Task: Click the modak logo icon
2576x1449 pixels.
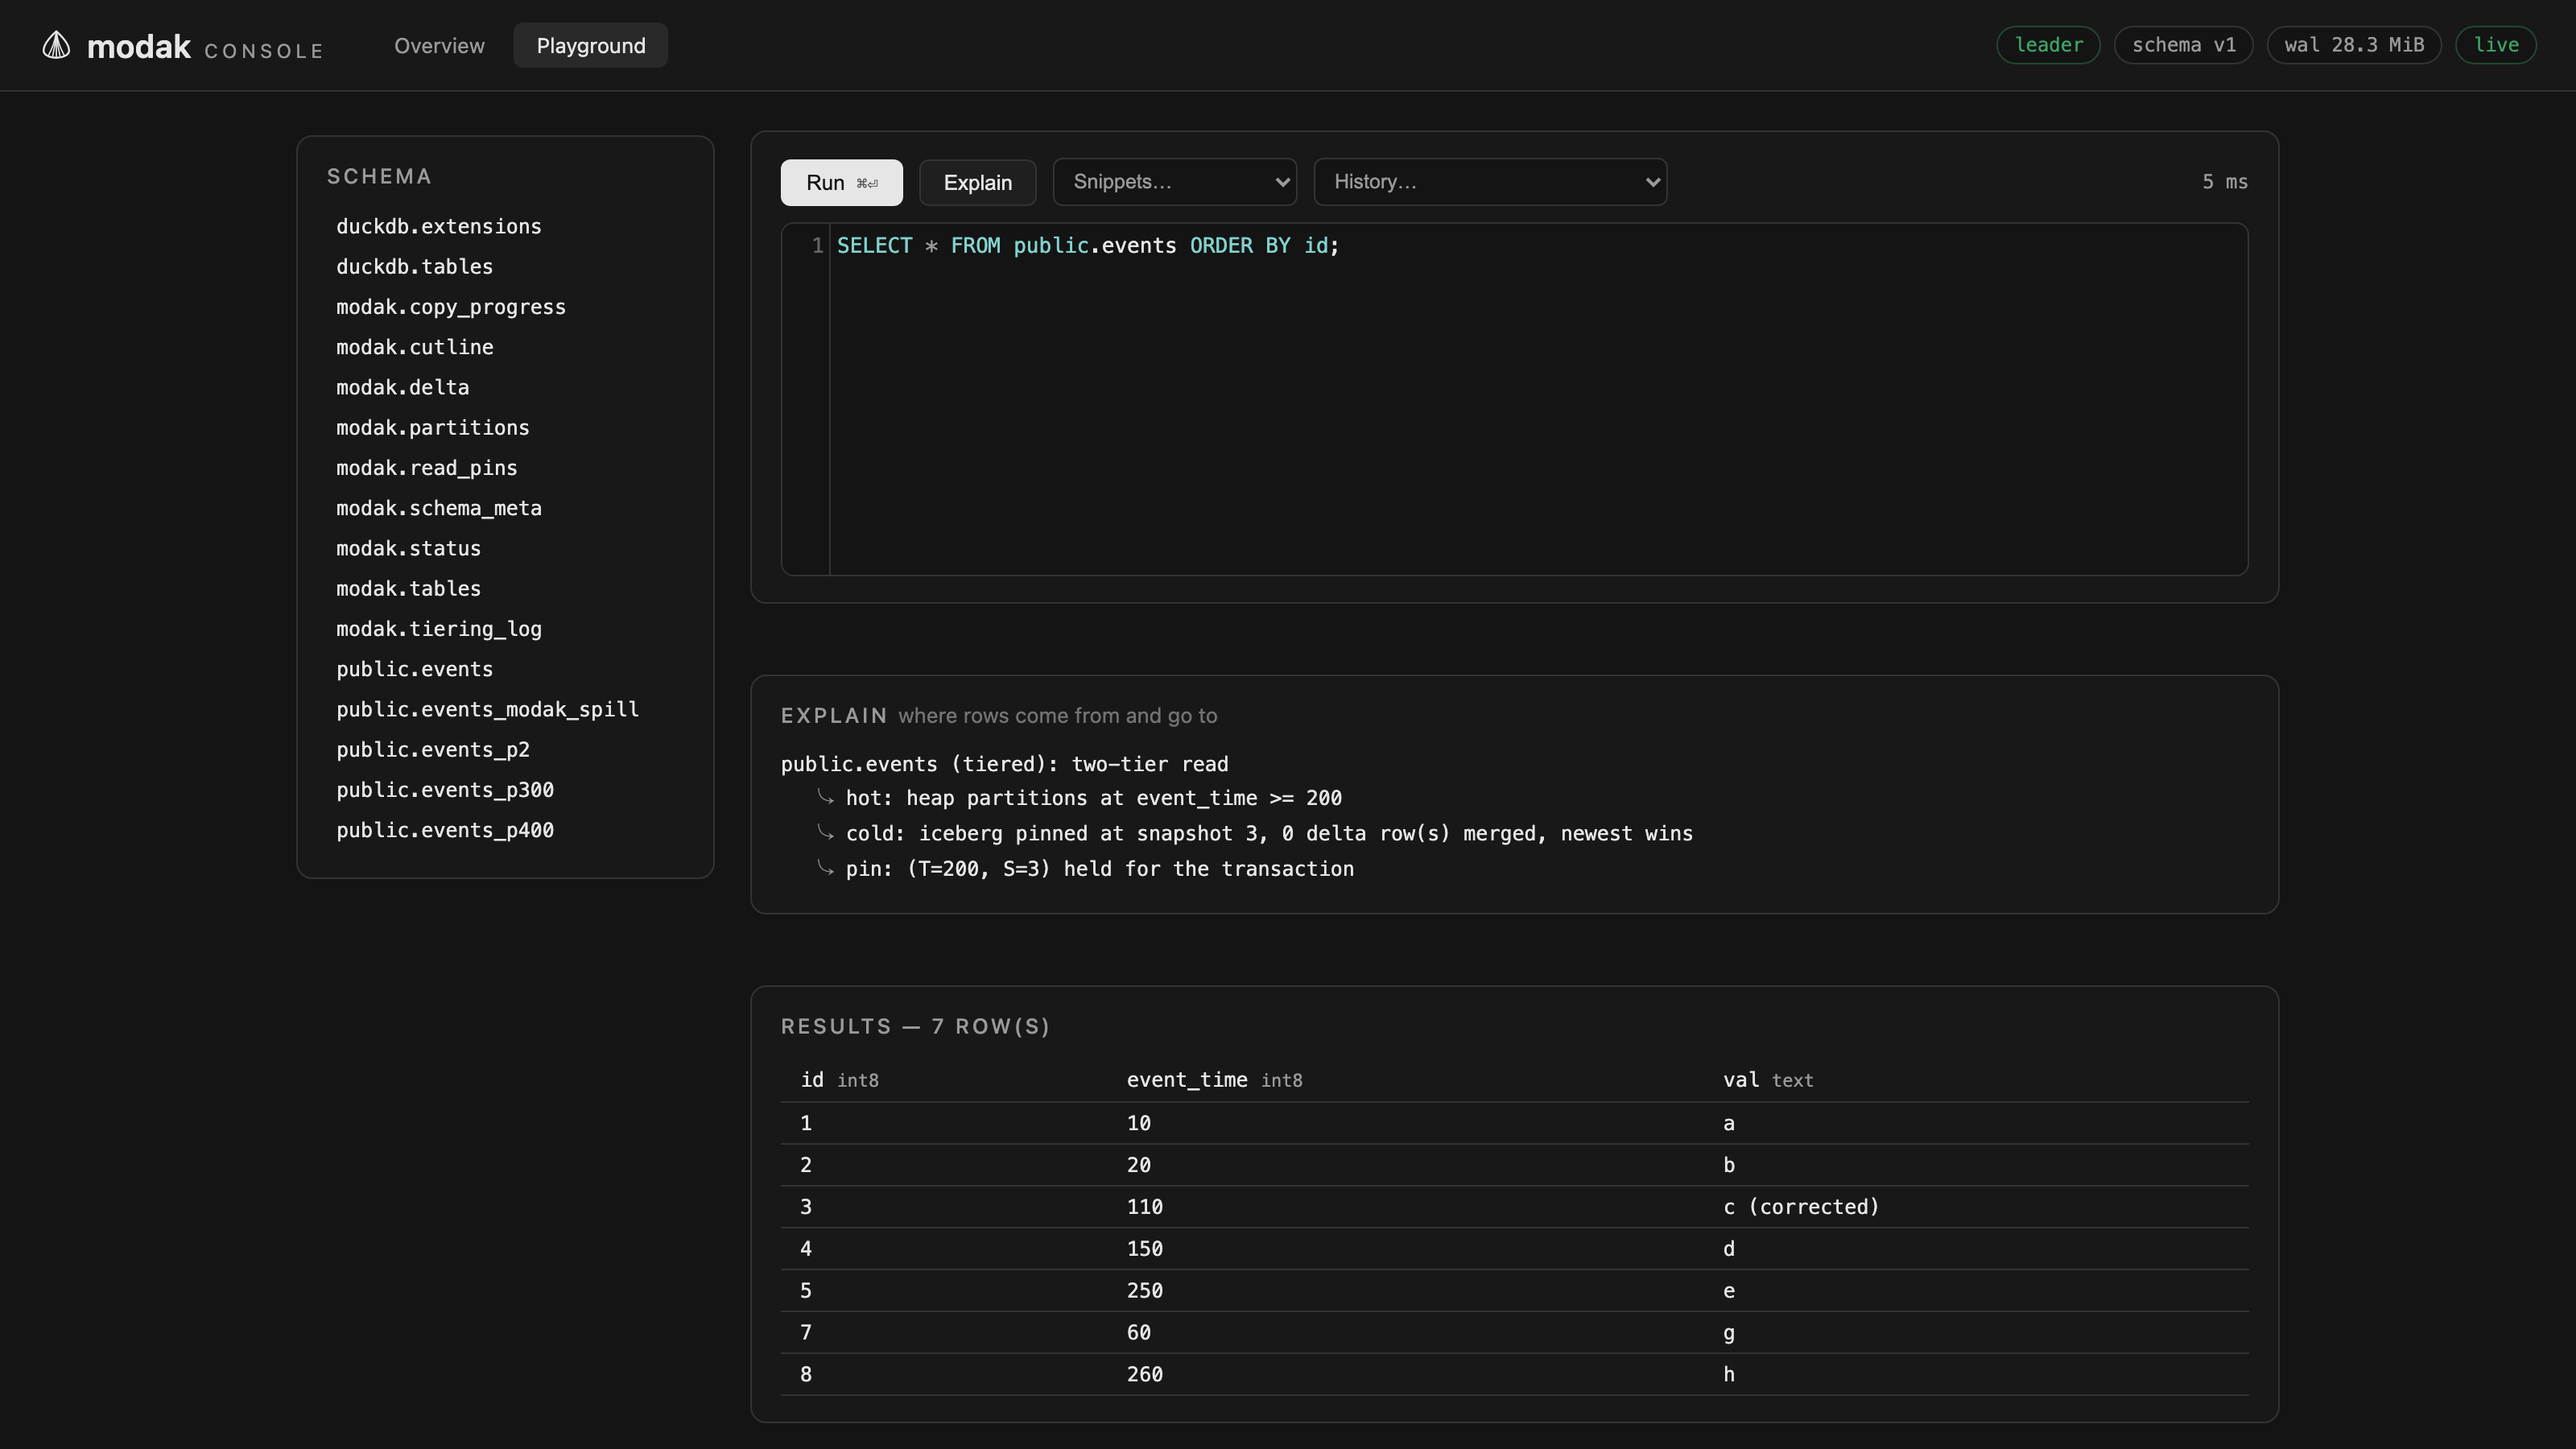Action: pyautogui.click(x=56, y=45)
